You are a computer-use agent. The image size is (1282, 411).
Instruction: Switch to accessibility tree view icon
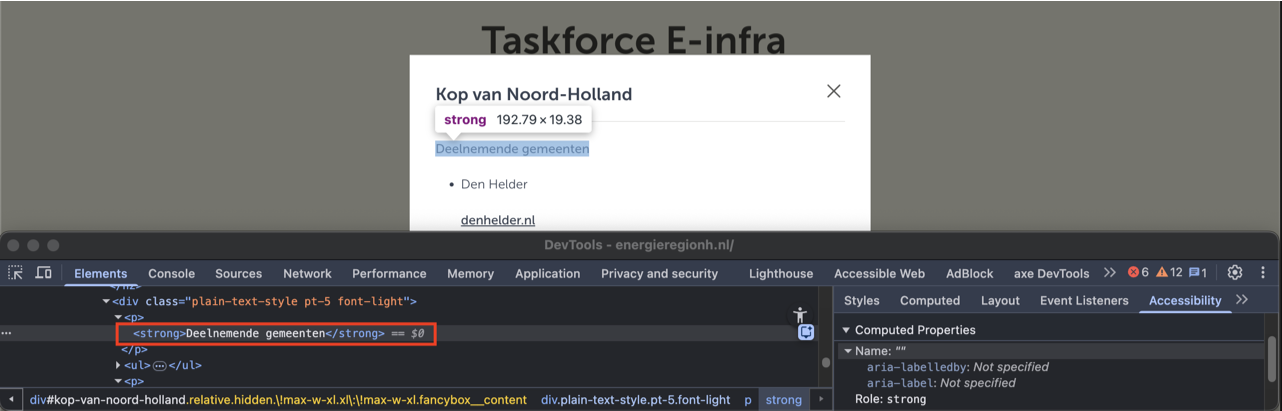point(800,315)
